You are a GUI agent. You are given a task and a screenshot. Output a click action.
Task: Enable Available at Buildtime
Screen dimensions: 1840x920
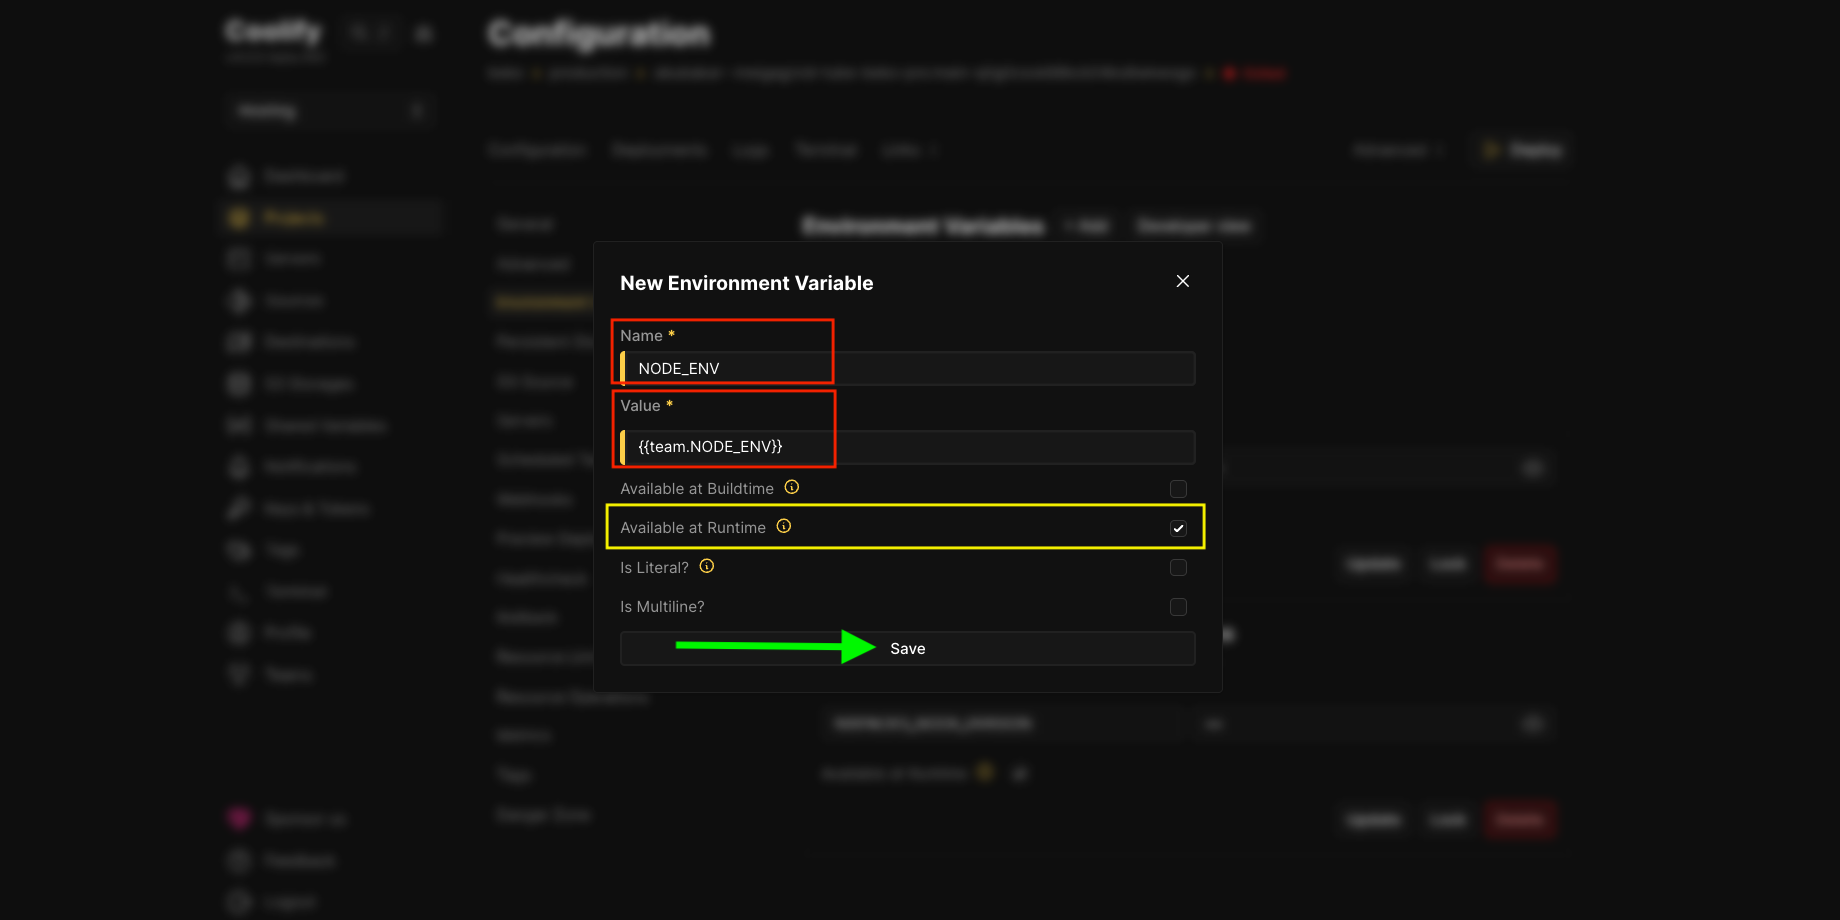pyautogui.click(x=1178, y=489)
